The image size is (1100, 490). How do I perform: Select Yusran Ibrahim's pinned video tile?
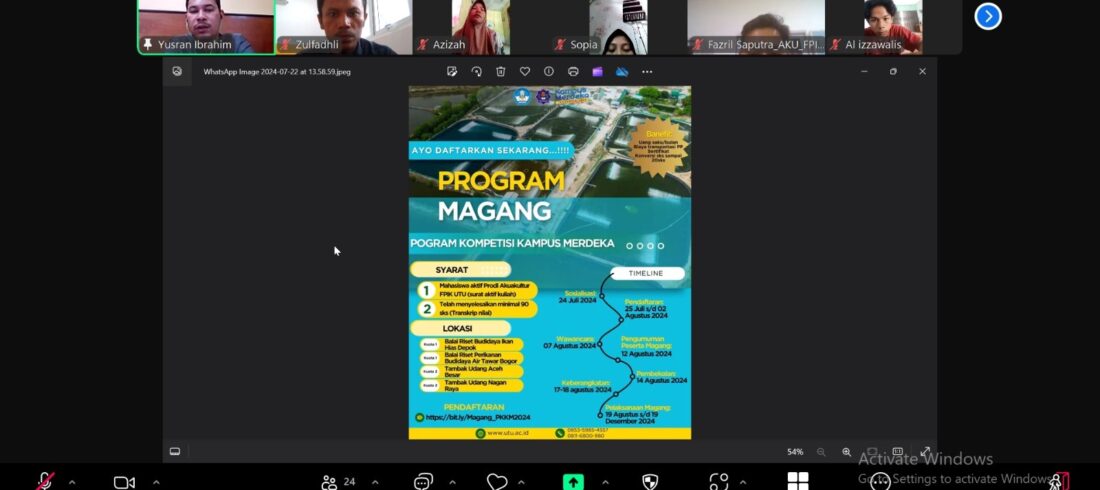[206, 27]
